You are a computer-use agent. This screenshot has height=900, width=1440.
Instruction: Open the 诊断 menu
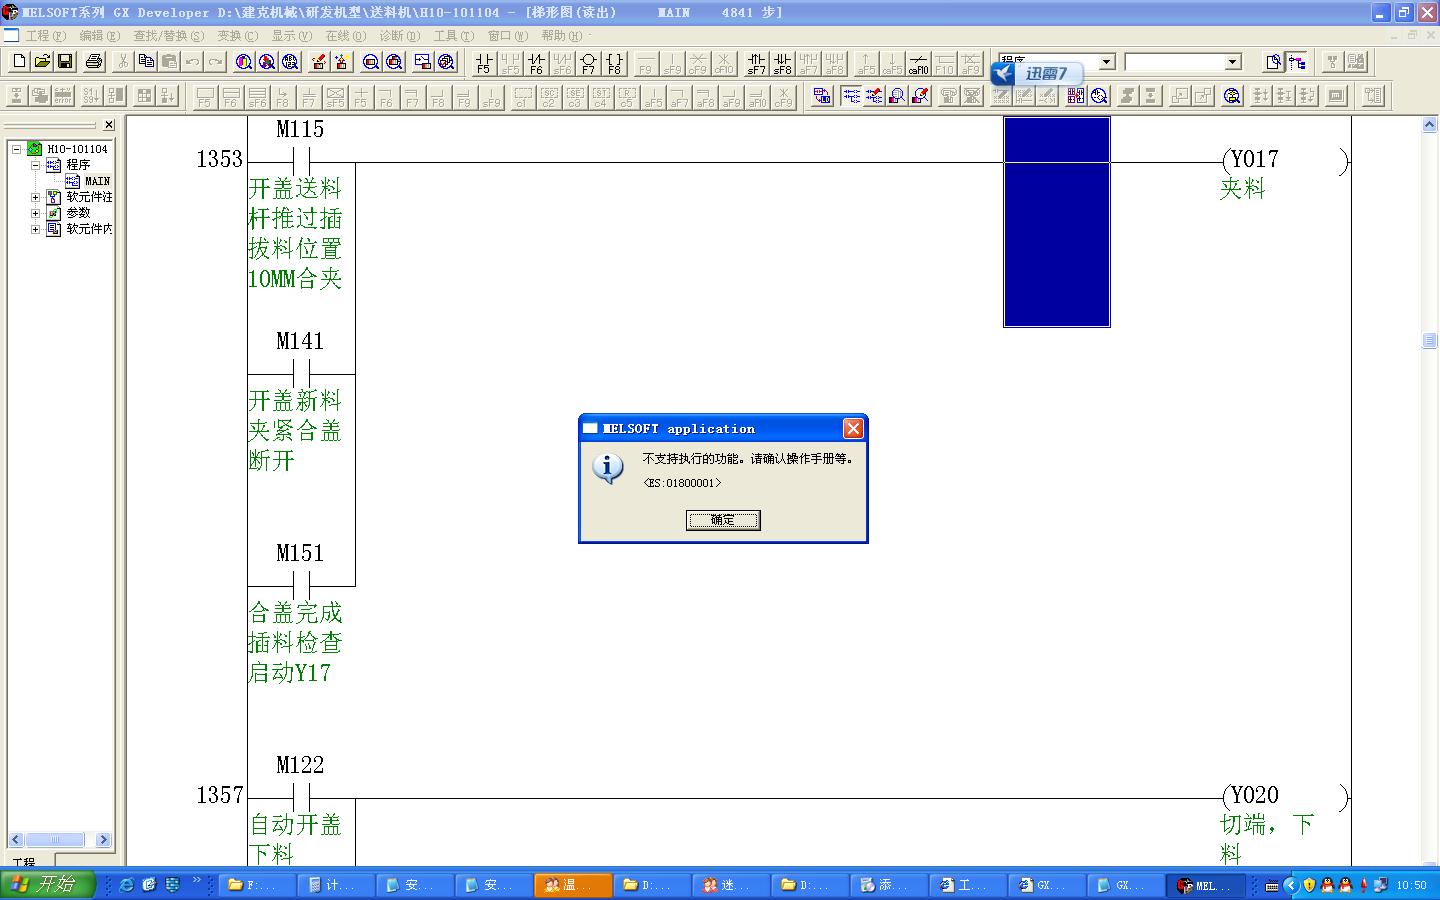click(x=399, y=36)
